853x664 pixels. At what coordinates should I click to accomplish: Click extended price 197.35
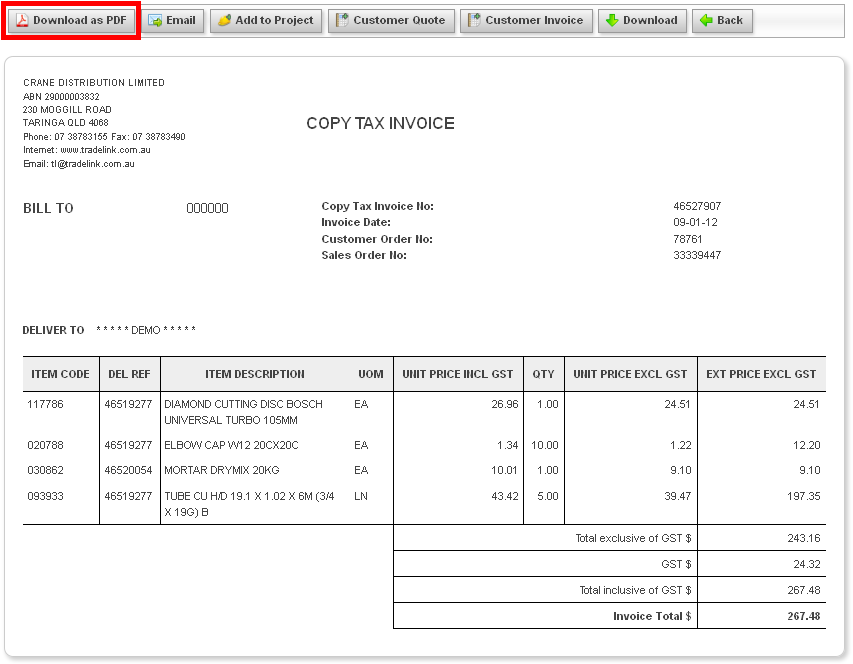[803, 496]
